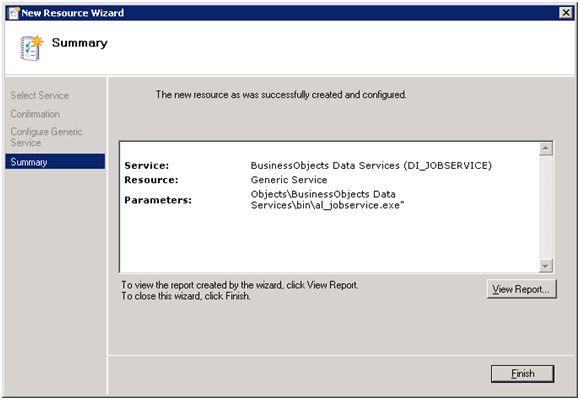The image size is (580, 400).
Task: Select the Select Service step
Action: 40,95
